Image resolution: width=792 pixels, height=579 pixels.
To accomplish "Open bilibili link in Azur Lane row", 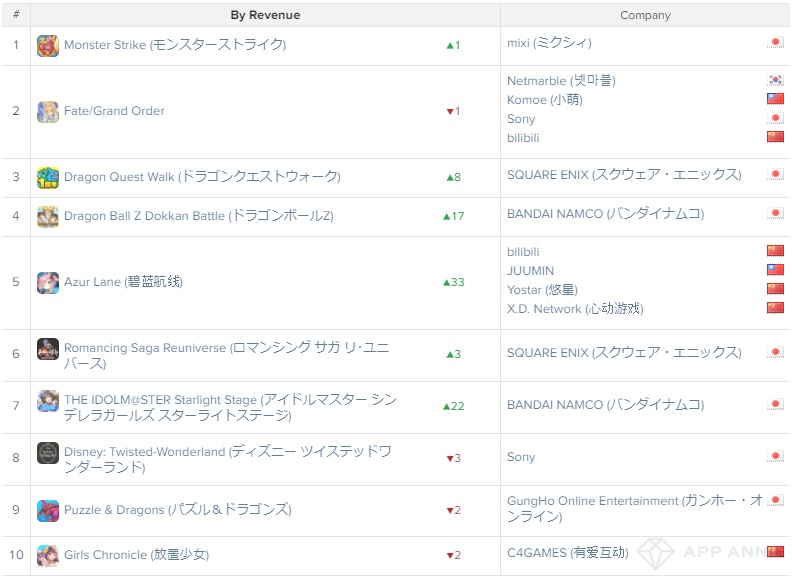I will (523, 252).
